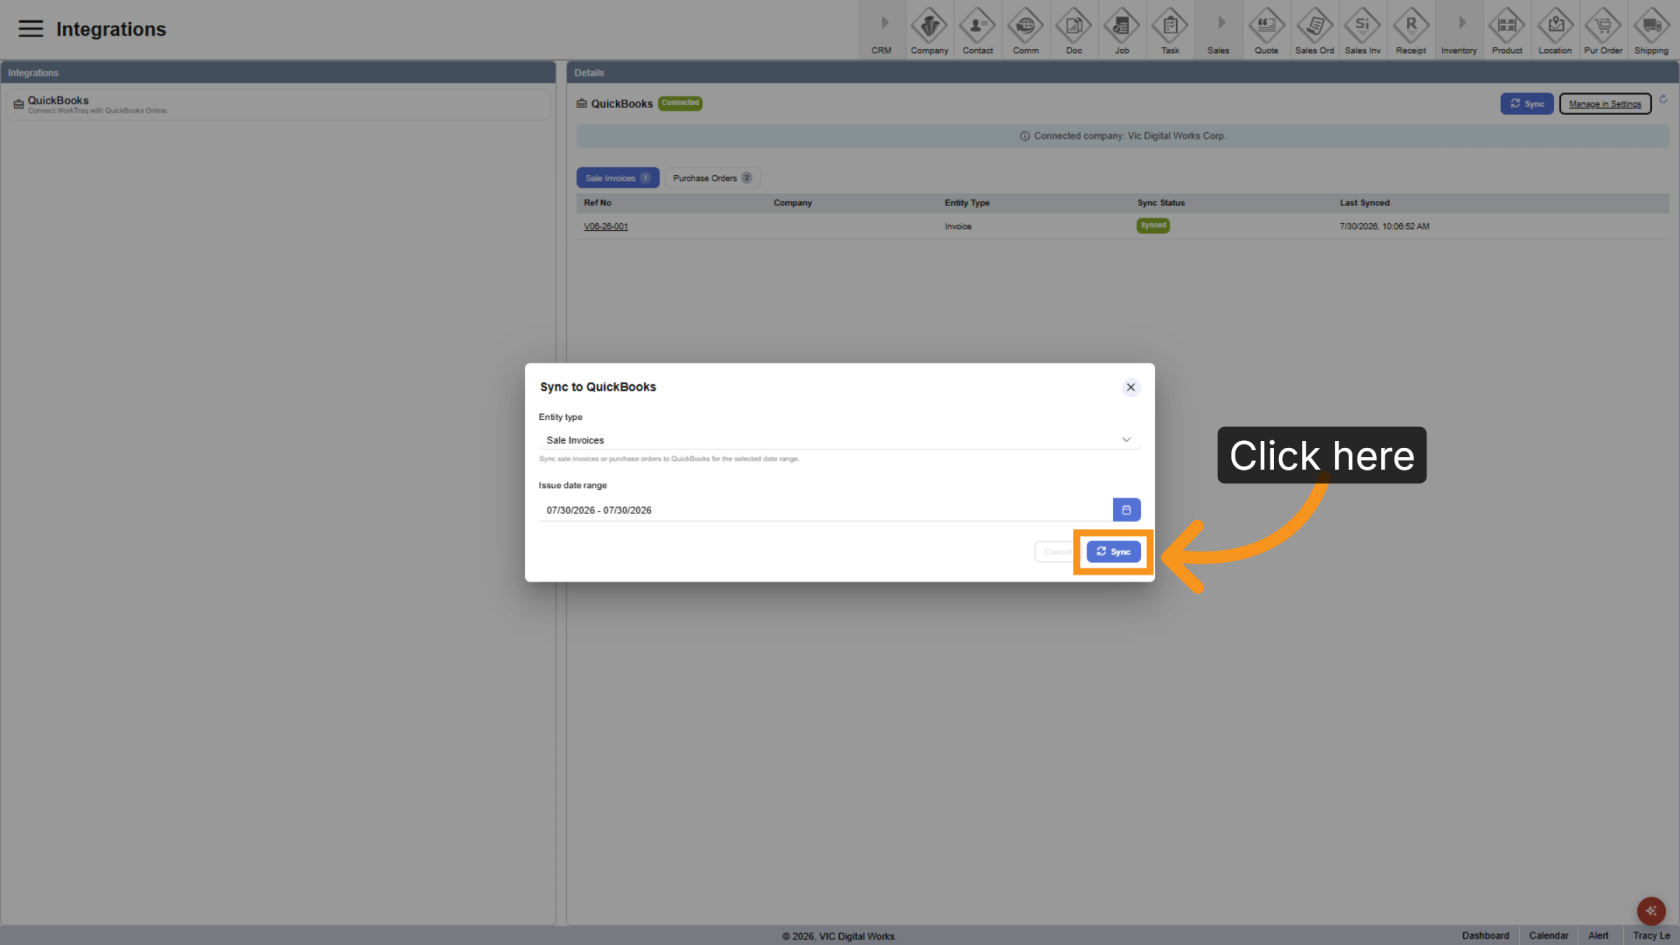This screenshot has width=1680, height=945.
Task: Open invoice link V08-26-001
Action: 606,227
